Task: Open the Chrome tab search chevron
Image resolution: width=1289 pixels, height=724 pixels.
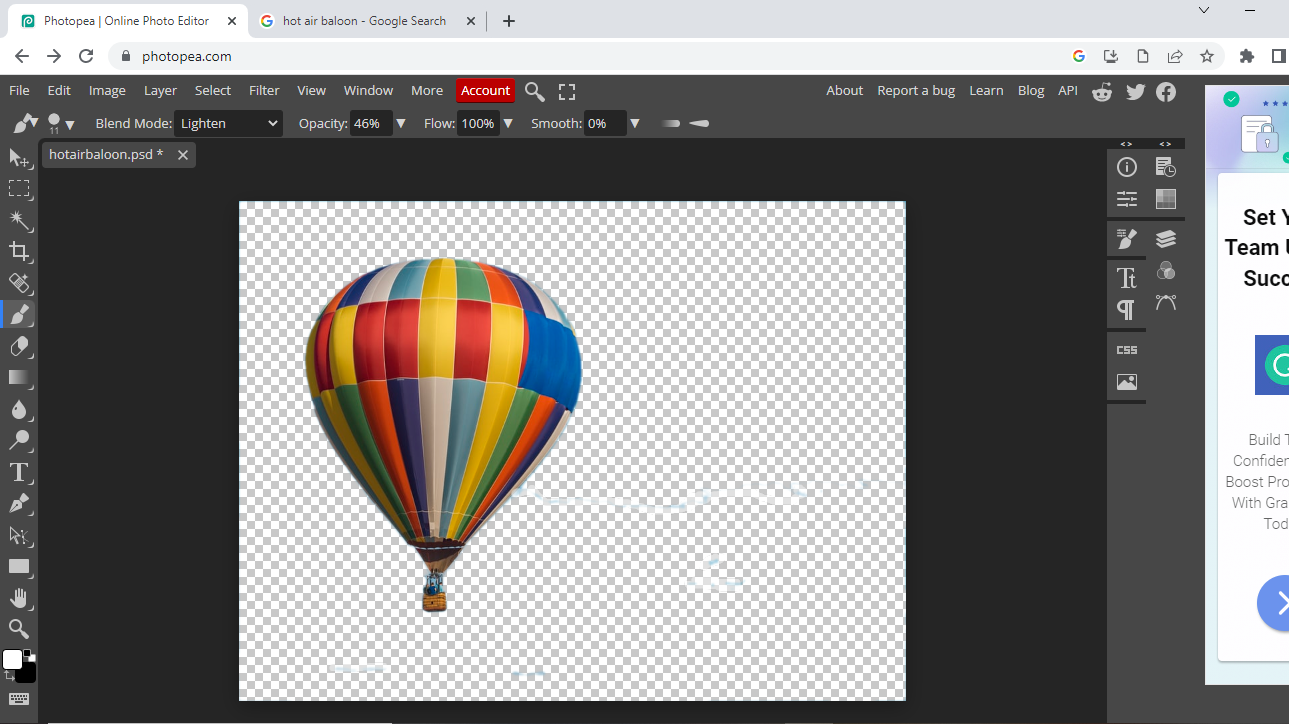Action: point(1204,10)
